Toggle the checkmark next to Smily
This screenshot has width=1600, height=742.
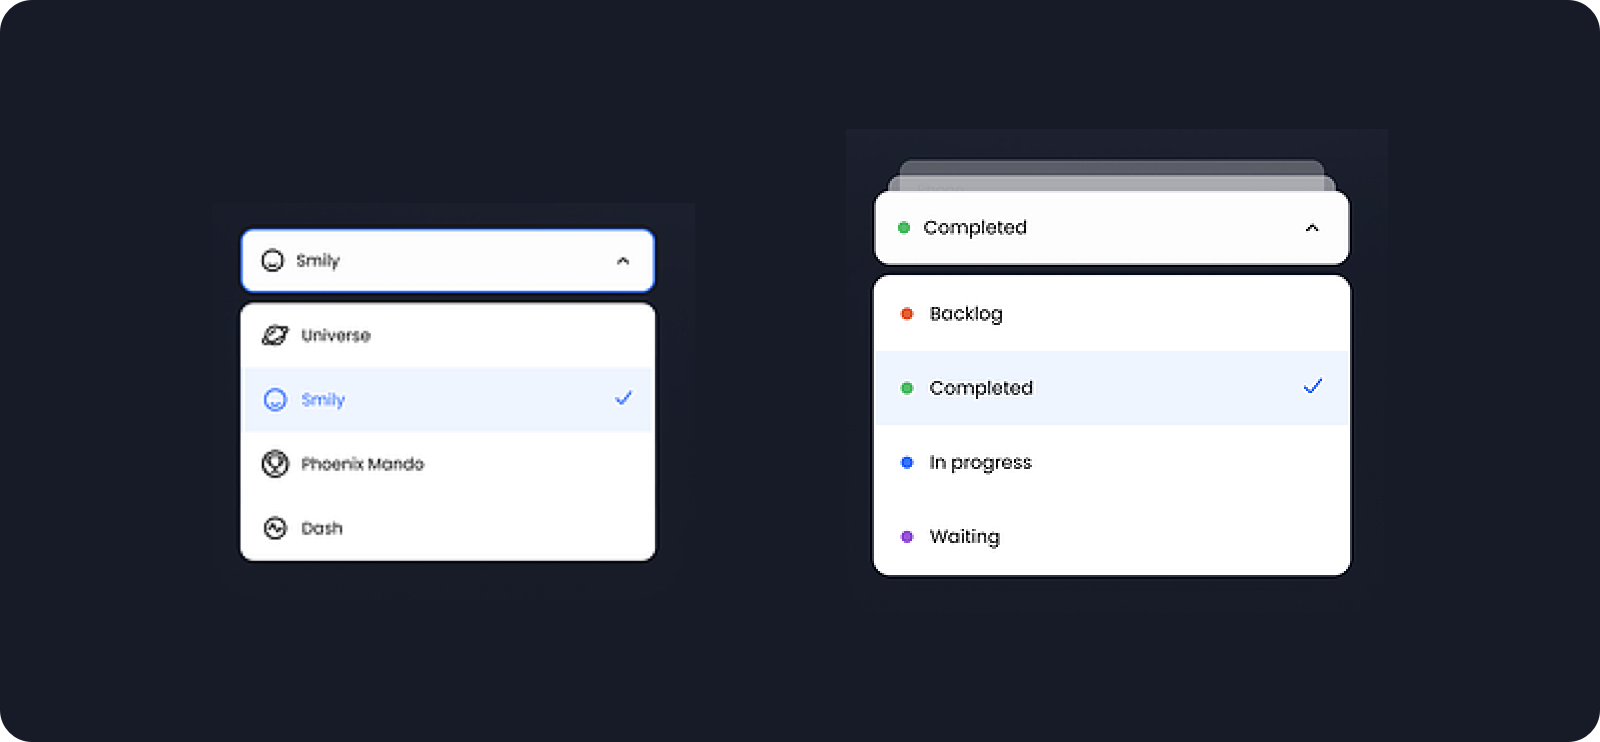click(624, 398)
